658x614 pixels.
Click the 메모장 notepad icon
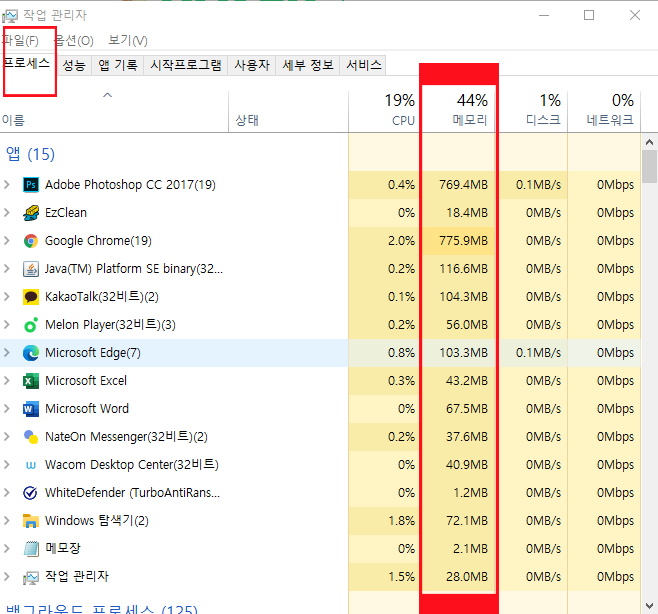(31, 549)
